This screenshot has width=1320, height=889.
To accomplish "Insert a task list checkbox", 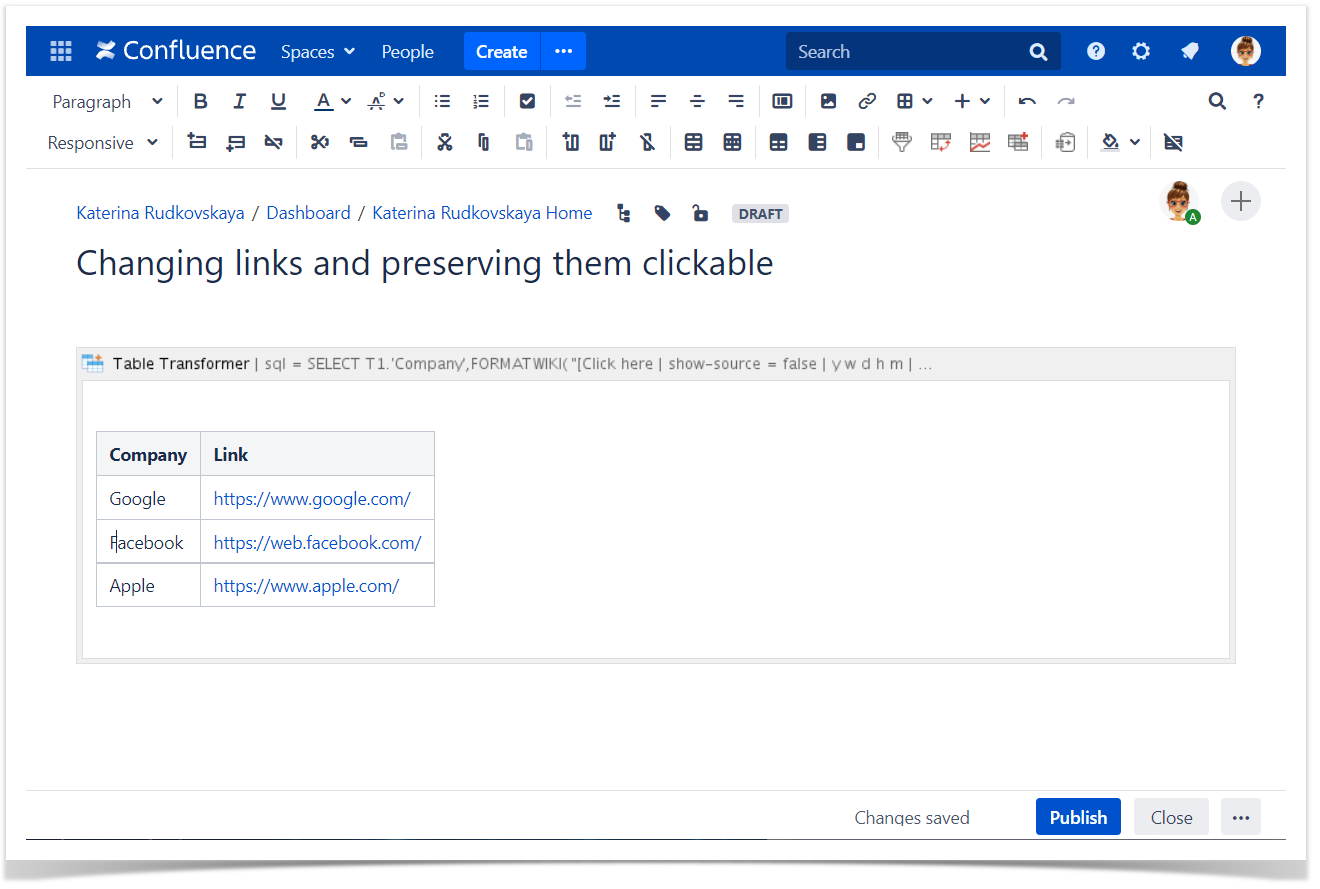I will (527, 101).
